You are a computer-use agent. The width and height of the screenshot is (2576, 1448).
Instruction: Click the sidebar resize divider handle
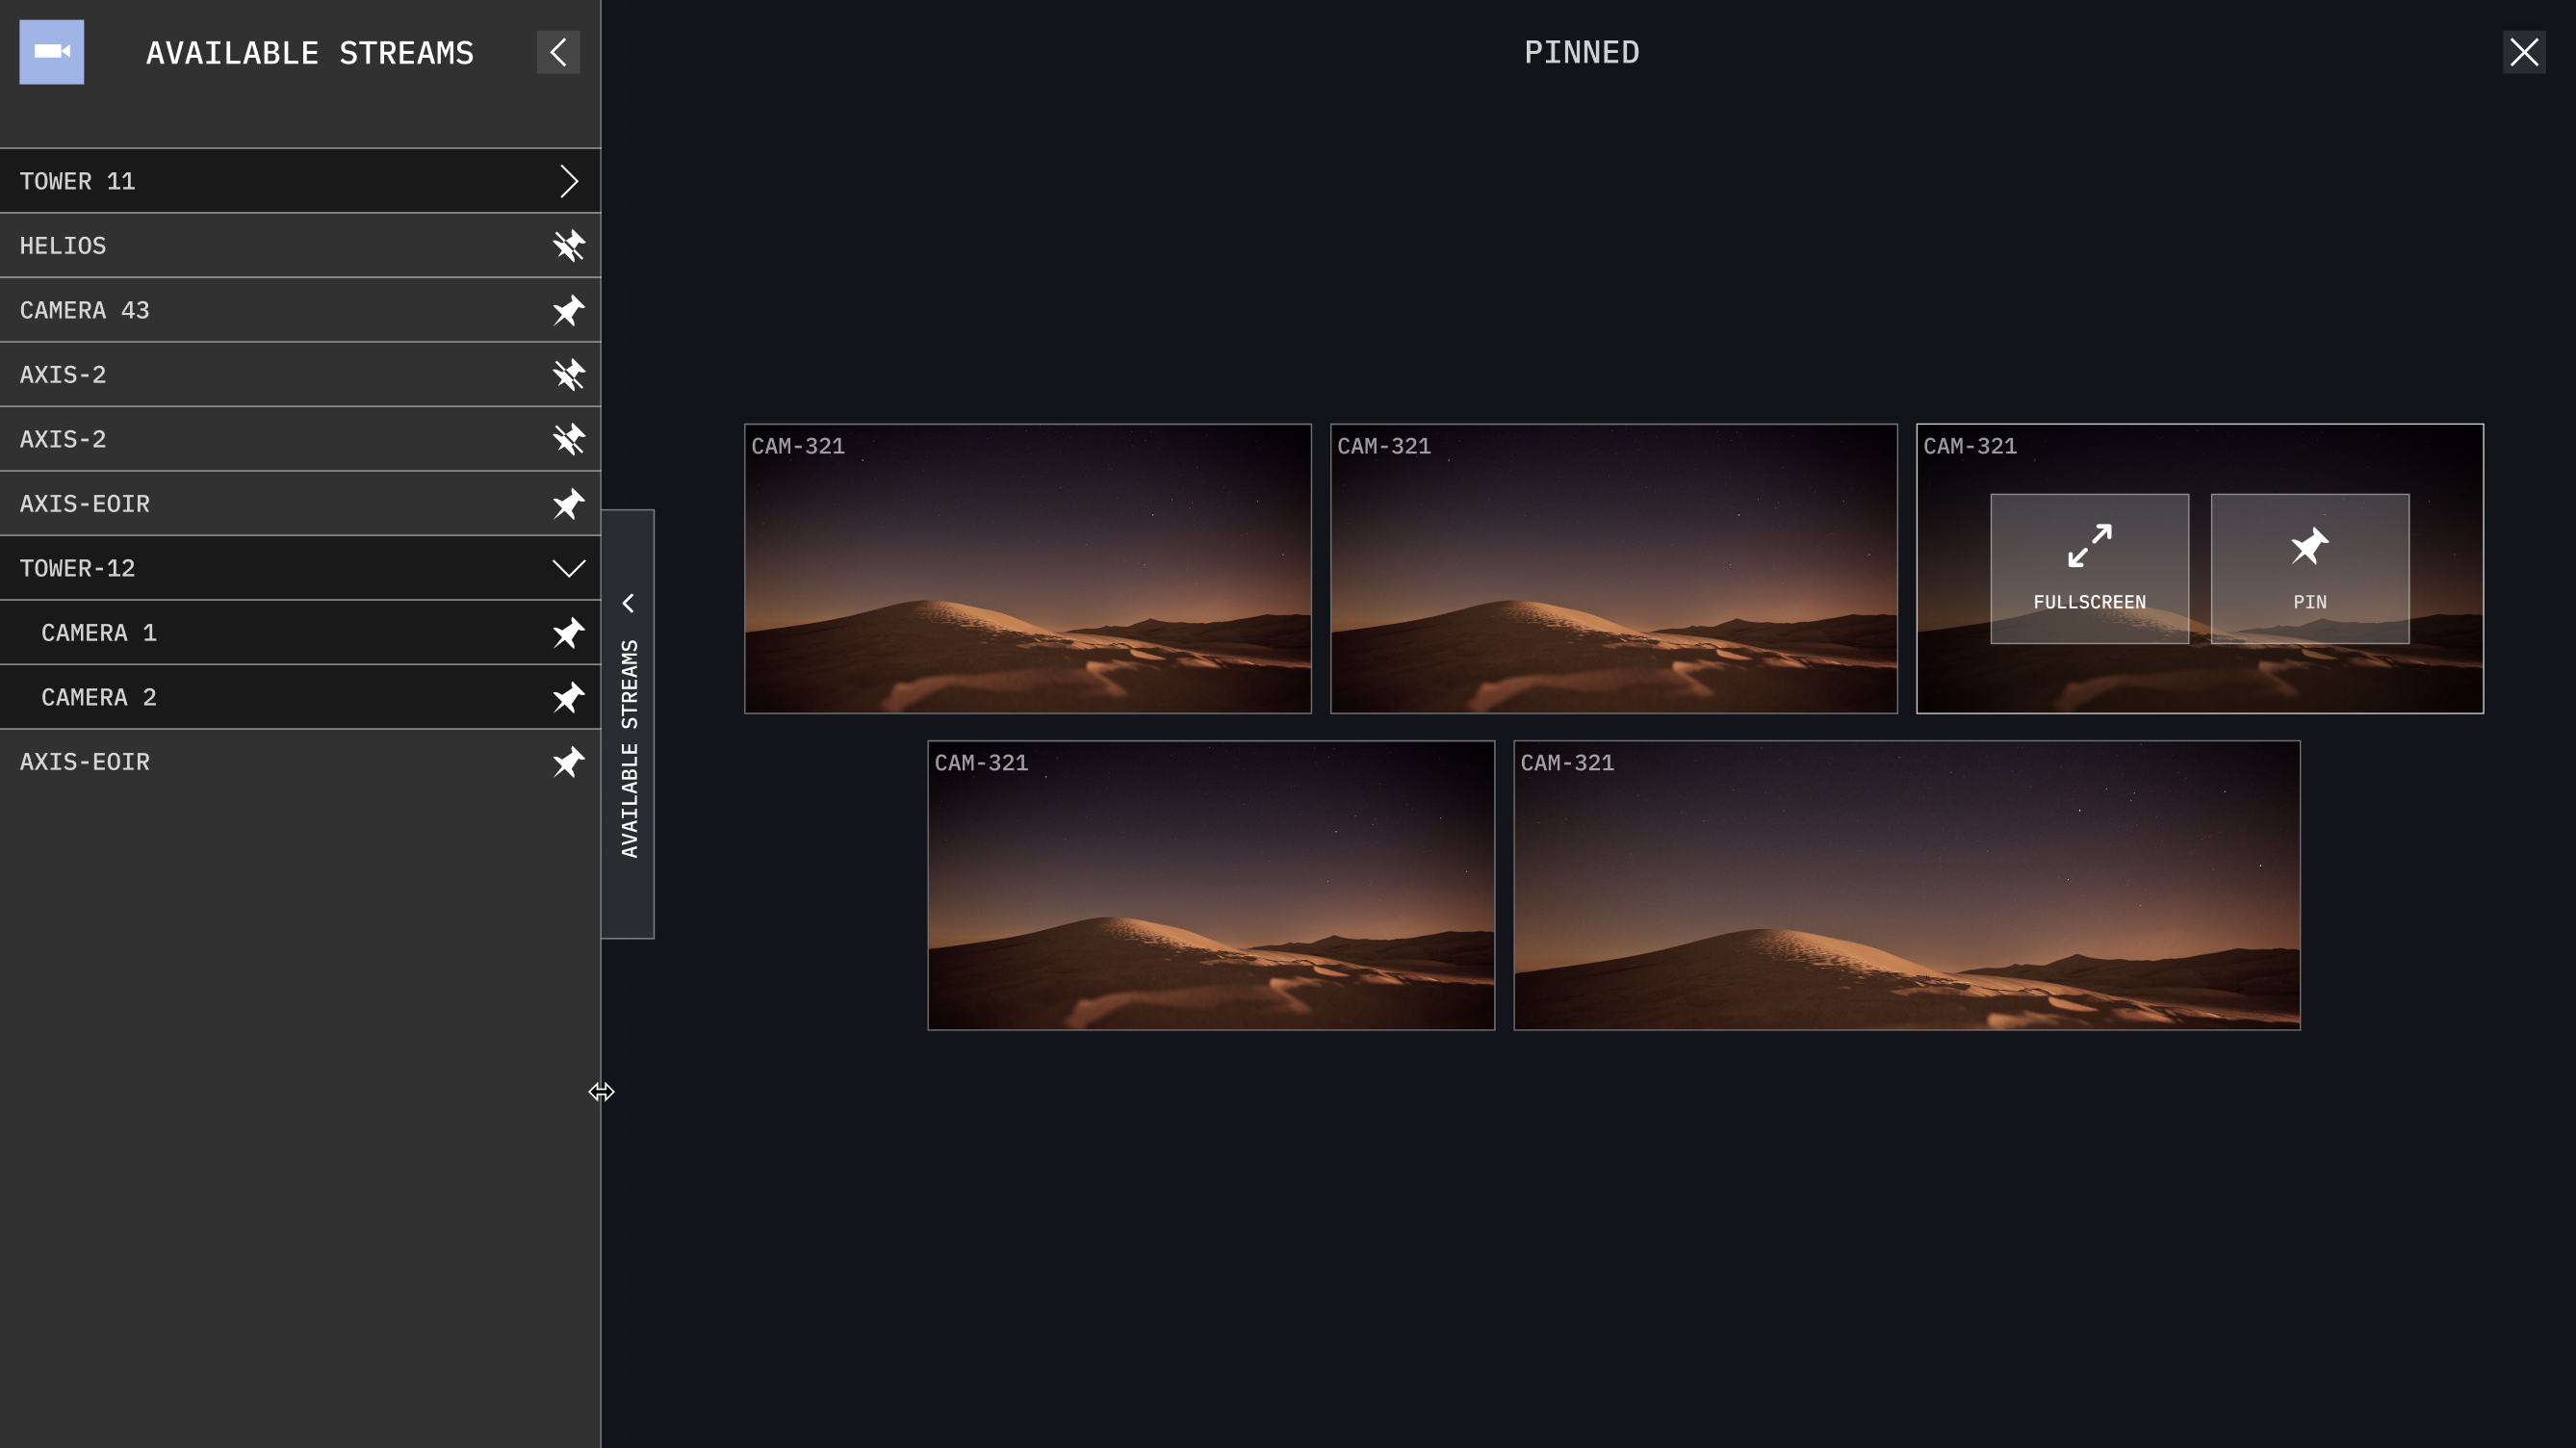601,1091
